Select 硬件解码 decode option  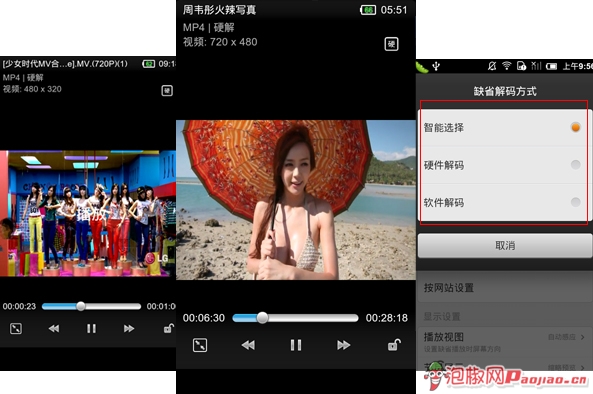tap(505, 165)
